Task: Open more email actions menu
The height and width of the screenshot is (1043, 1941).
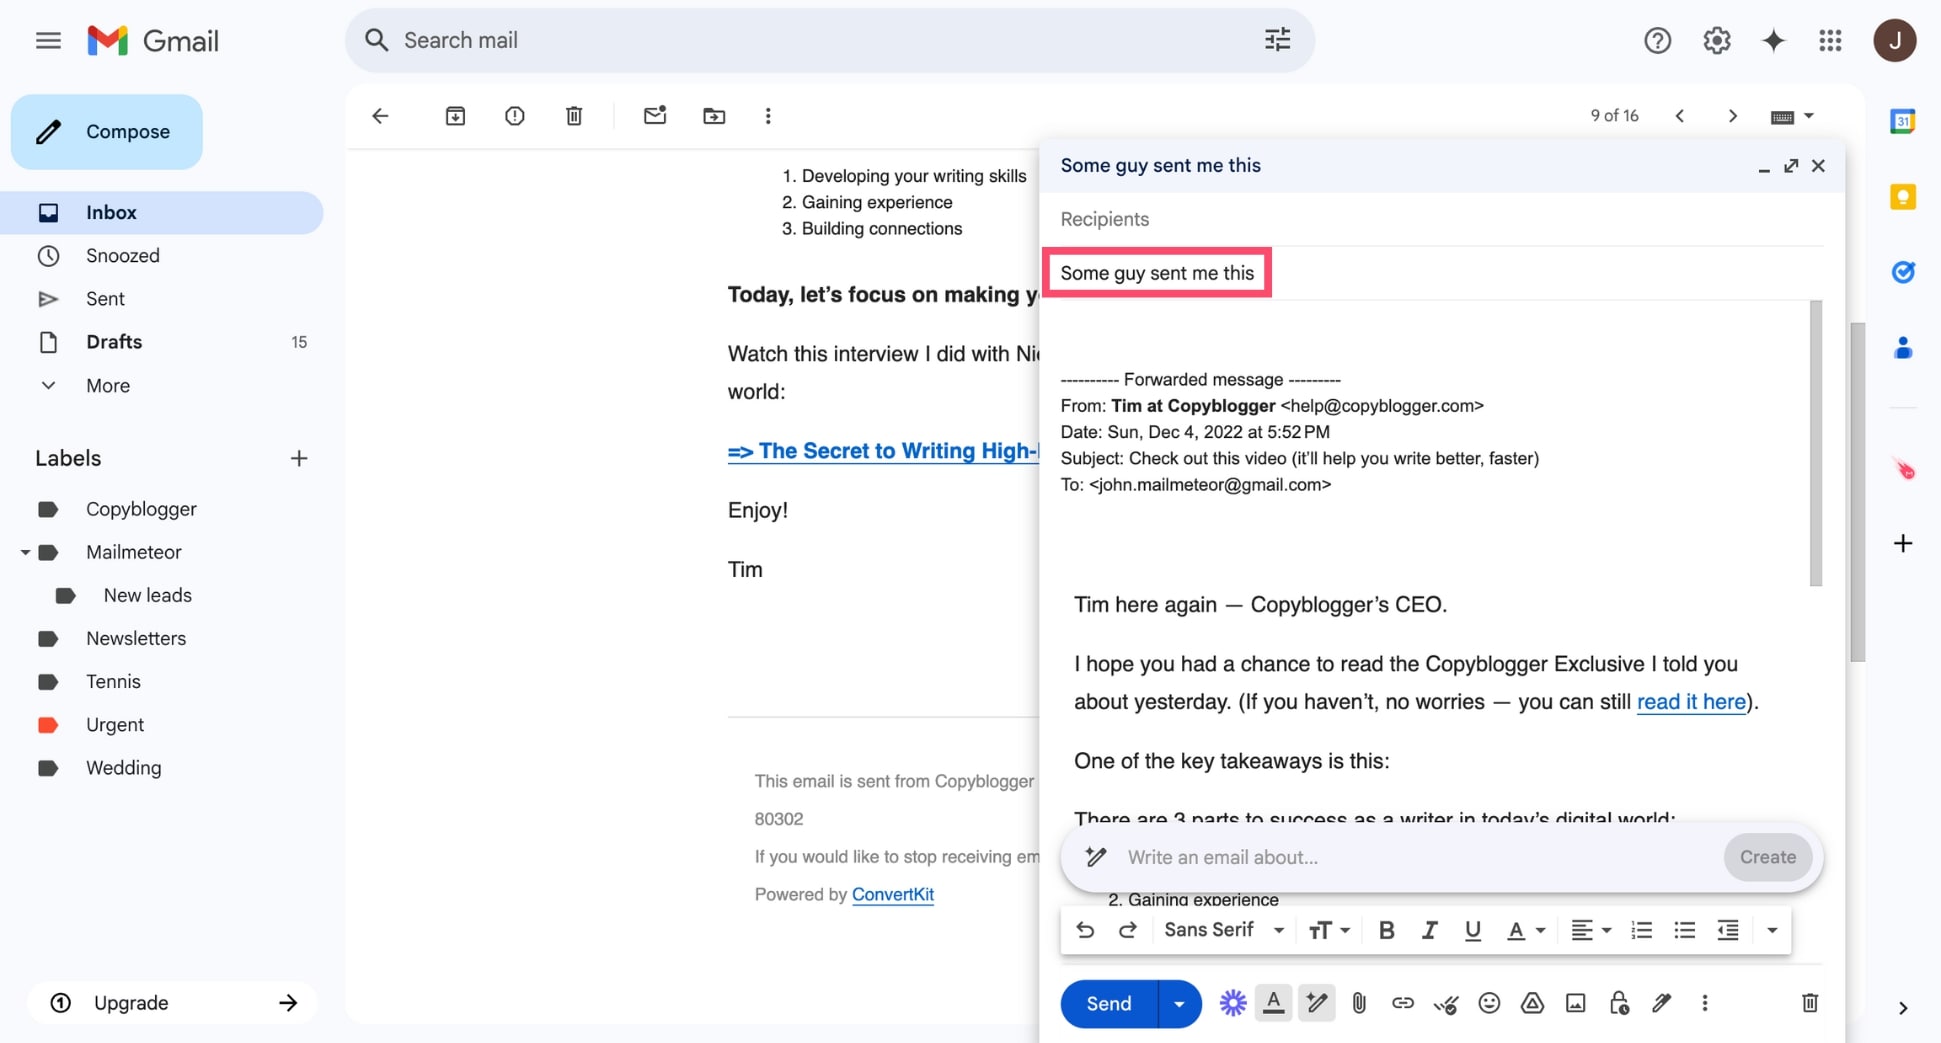Action: (768, 116)
